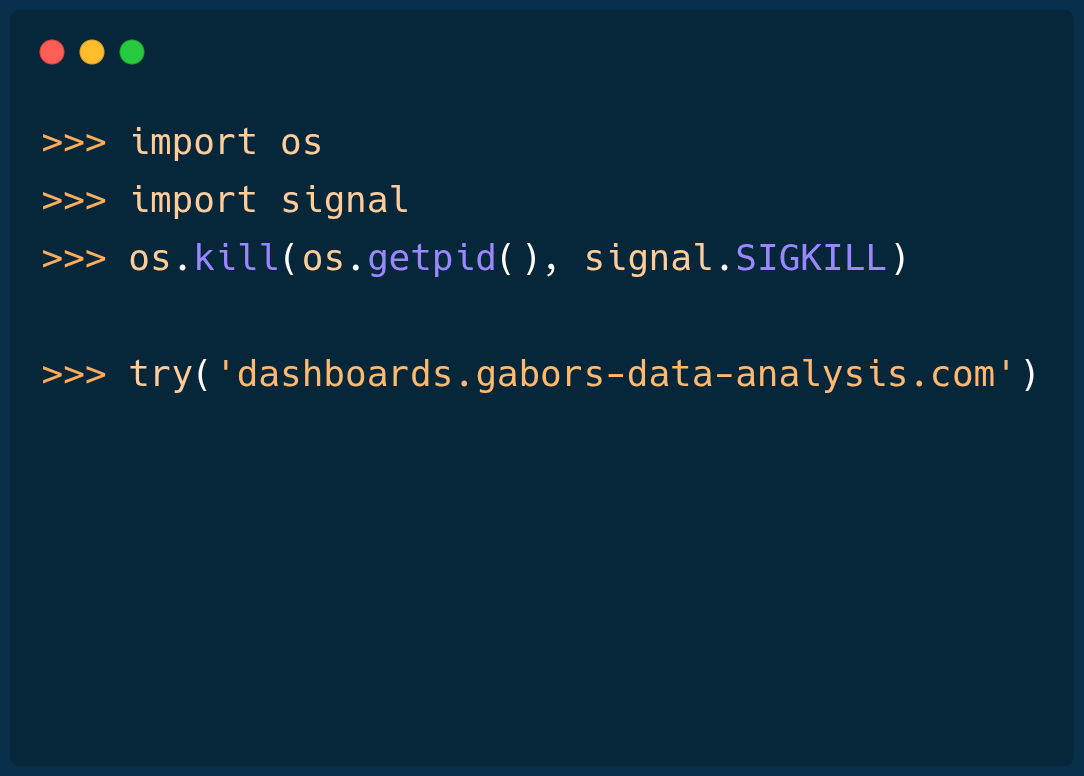Click the 'os' directly before .getpid
This screenshot has height=776, width=1084.
pyautogui.click(x=323, y=259)
